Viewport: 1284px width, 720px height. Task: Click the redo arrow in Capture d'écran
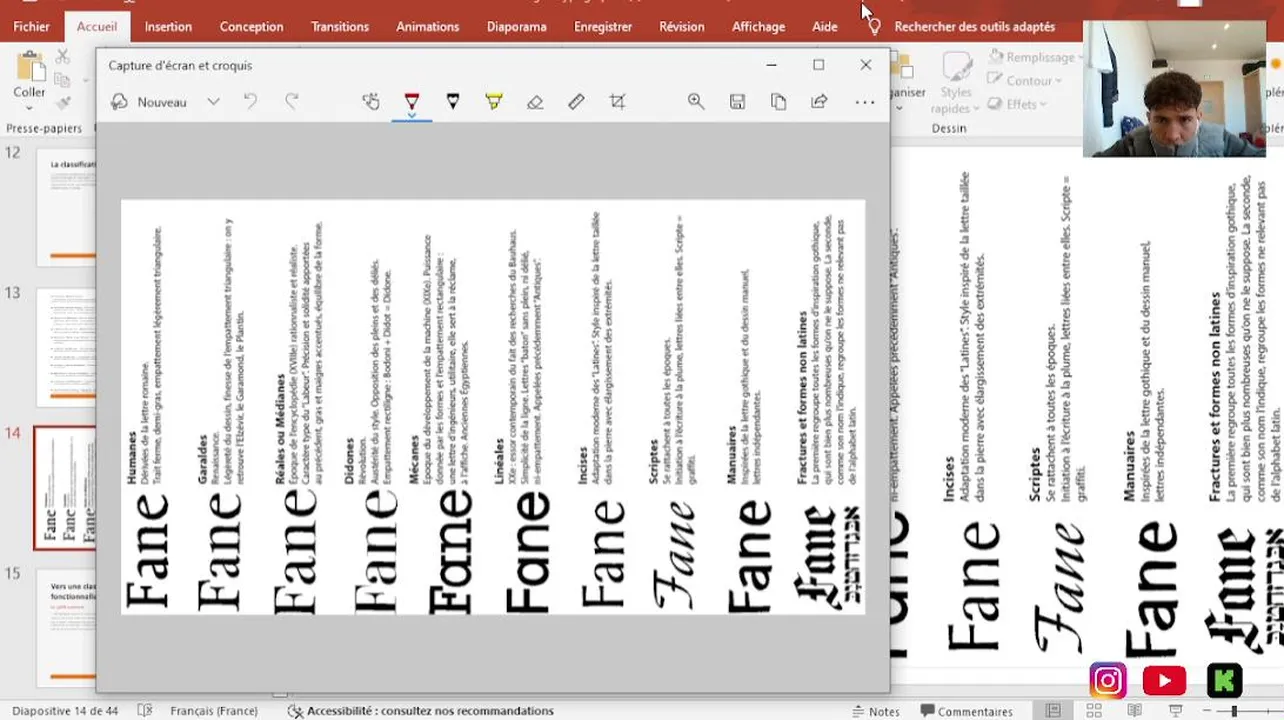[292, 101]
